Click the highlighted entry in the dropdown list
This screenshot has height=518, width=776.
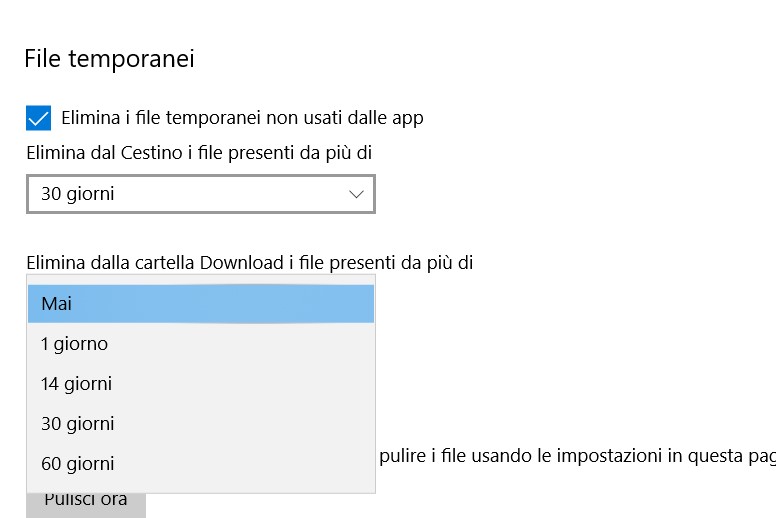(x=200, y=303)
